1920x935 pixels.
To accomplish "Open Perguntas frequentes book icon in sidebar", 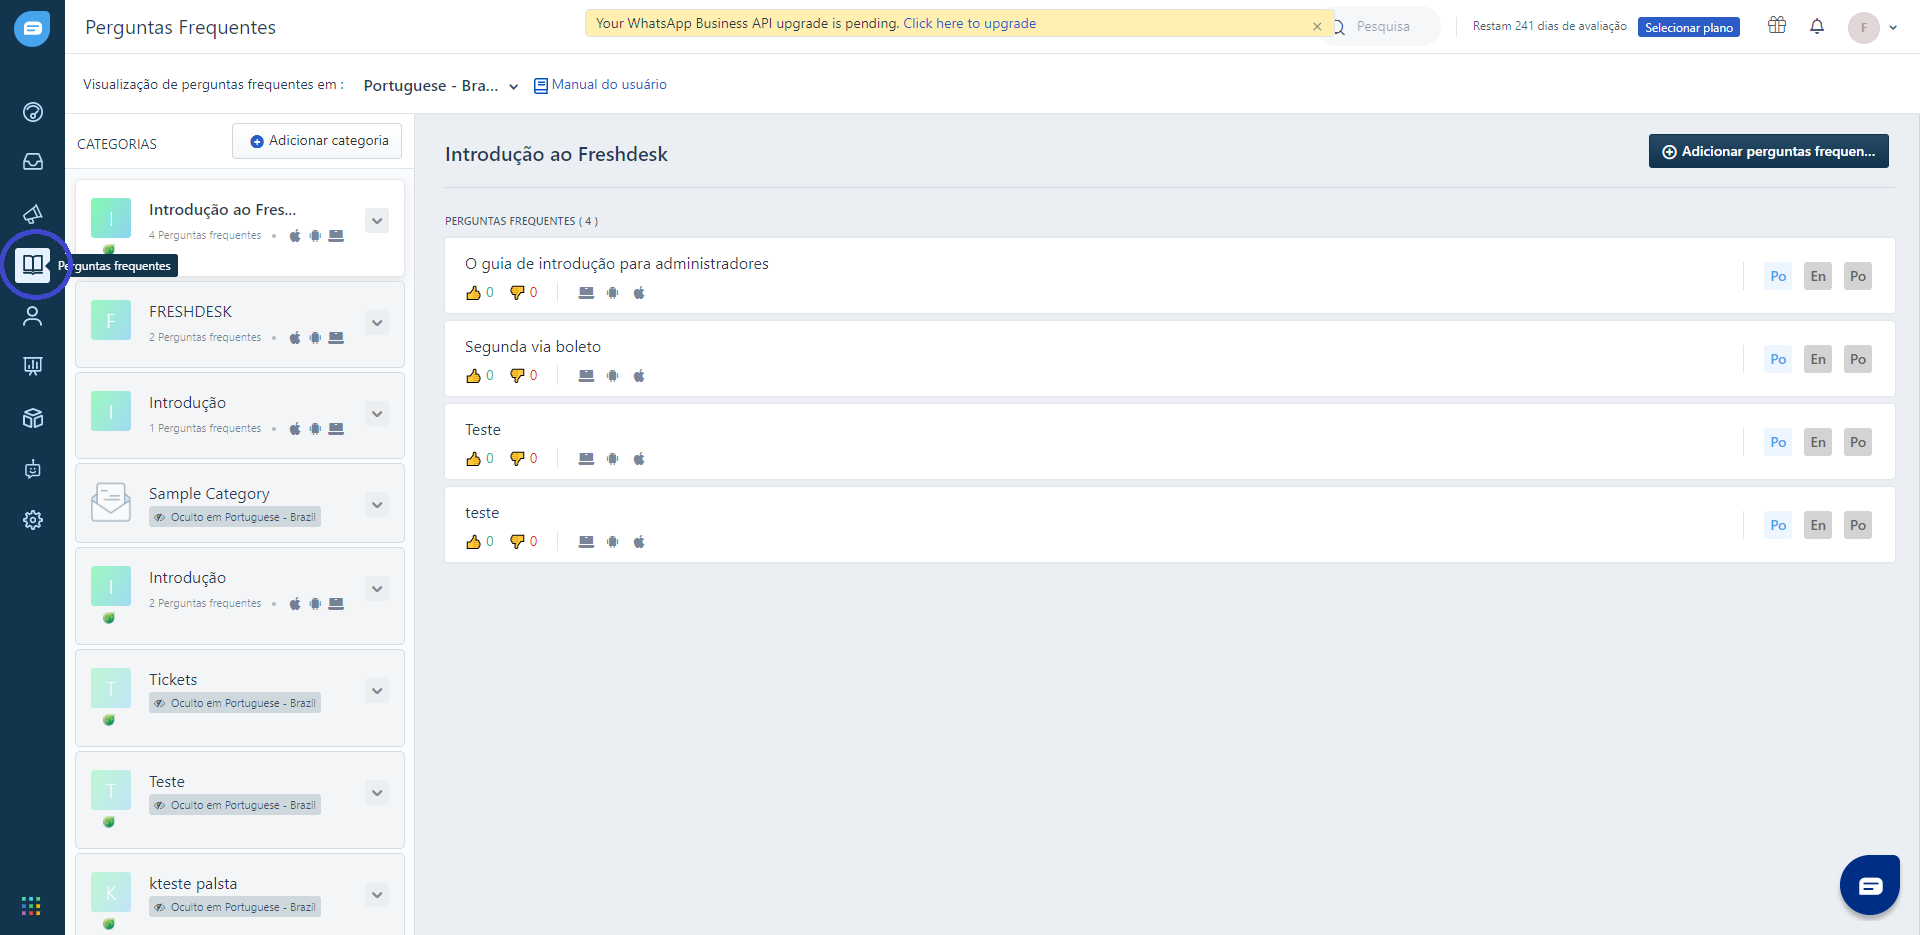I will [x=33, y=265].
